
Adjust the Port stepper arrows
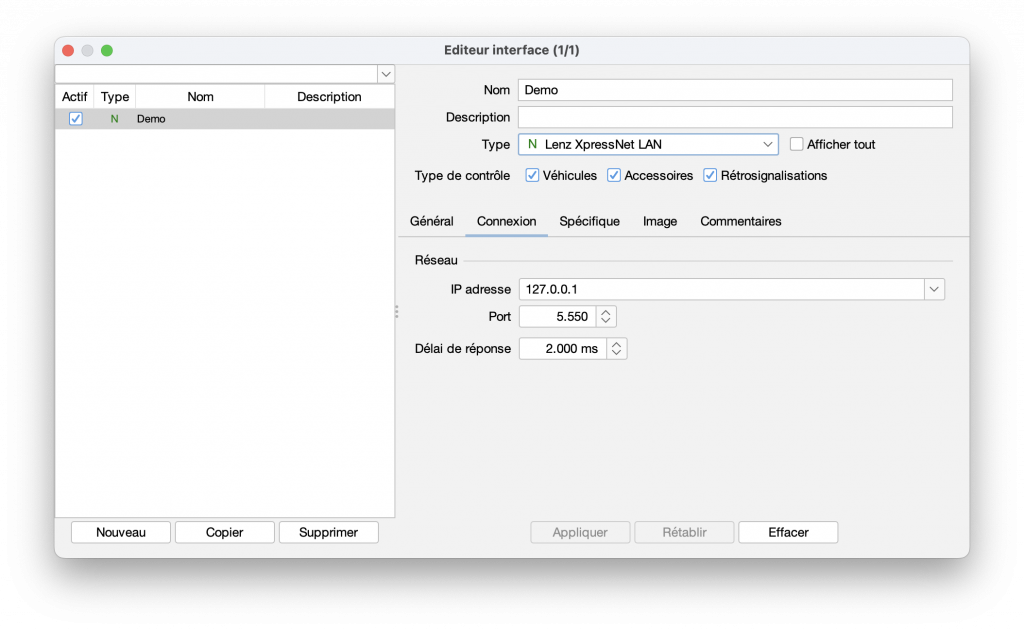tap(606, 317)
